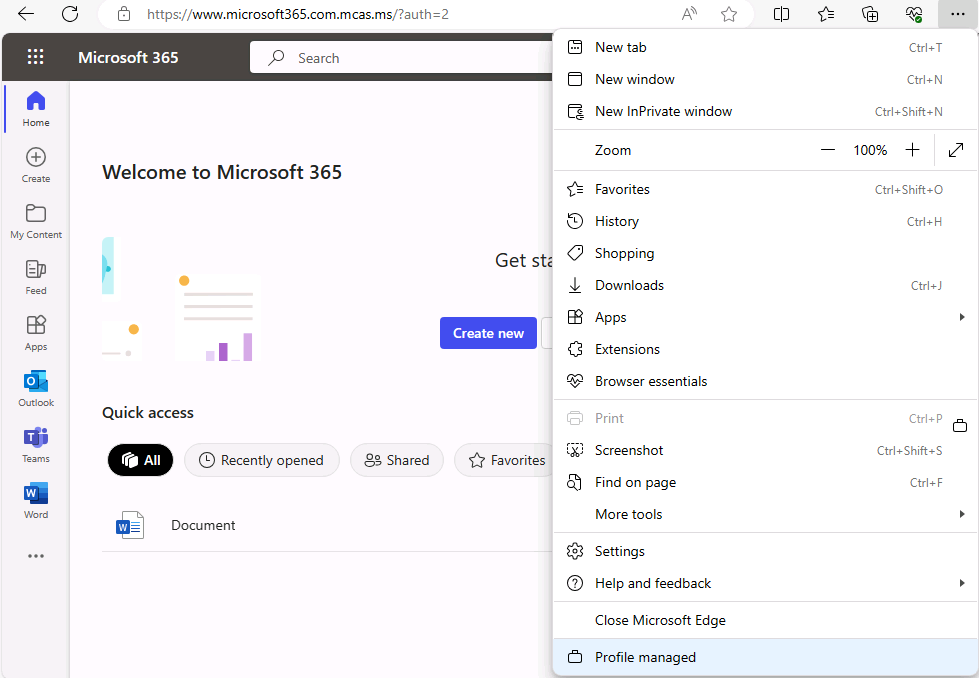Open Create in the left sidebar
This screenshot has width=979, height=678.
pyautogui.click(x=36, y=165)
